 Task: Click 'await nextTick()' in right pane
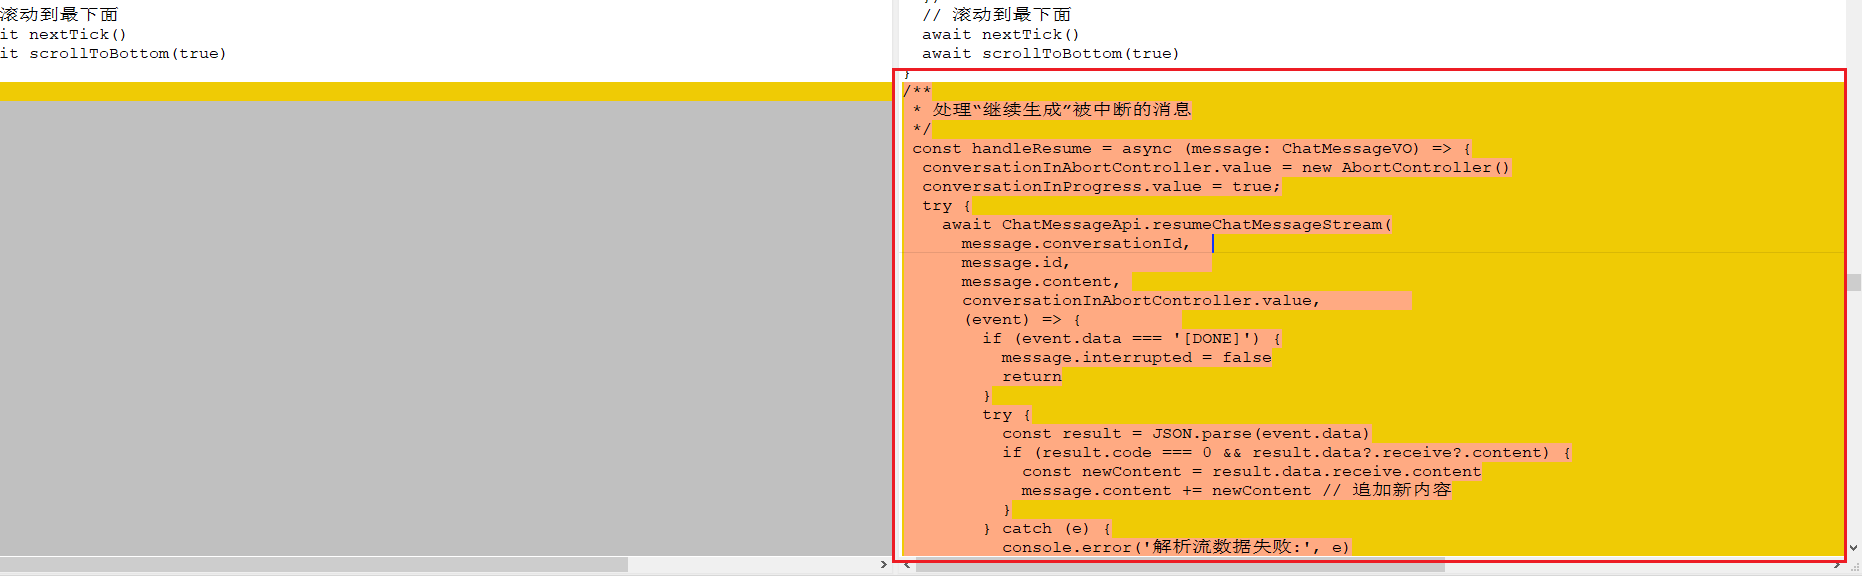click(x=1001, y=34)
